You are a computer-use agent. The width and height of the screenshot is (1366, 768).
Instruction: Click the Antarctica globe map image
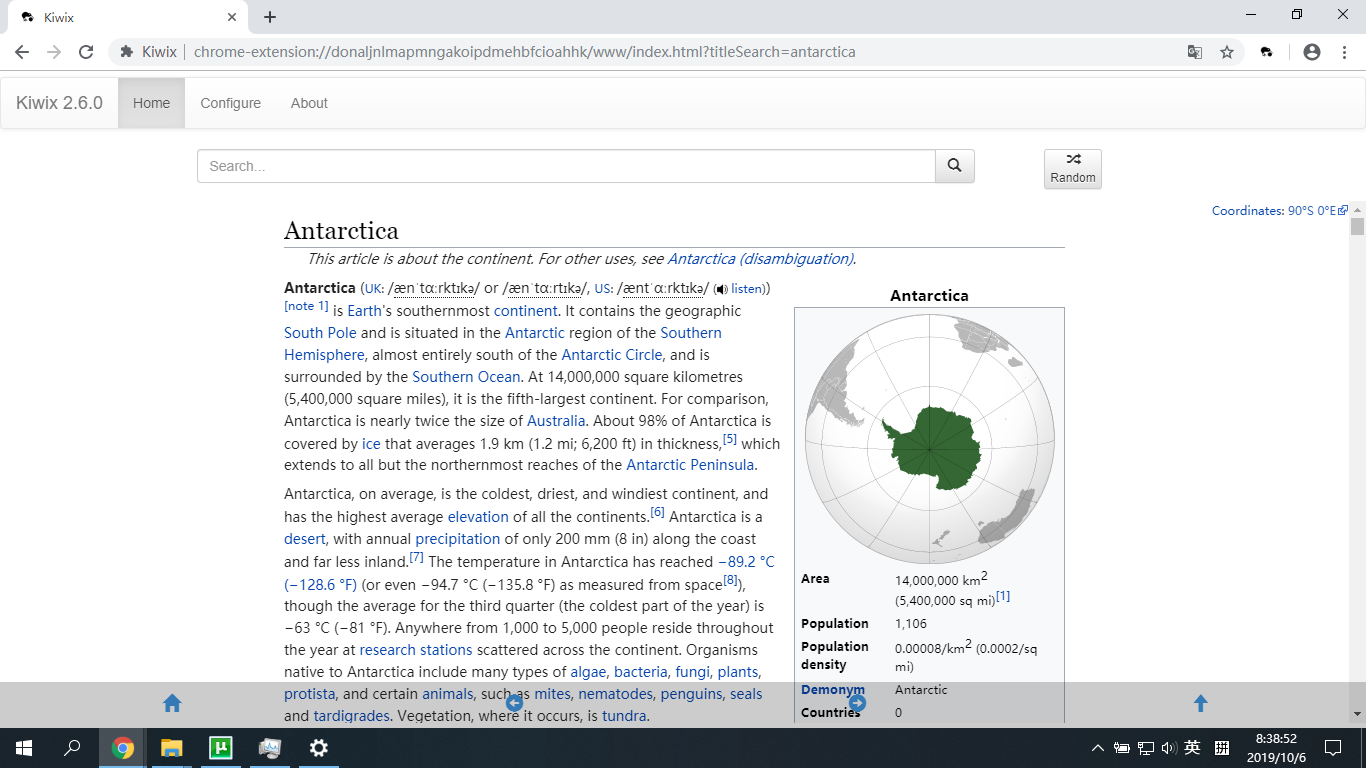pyautogui.click(x=929, y=439)
